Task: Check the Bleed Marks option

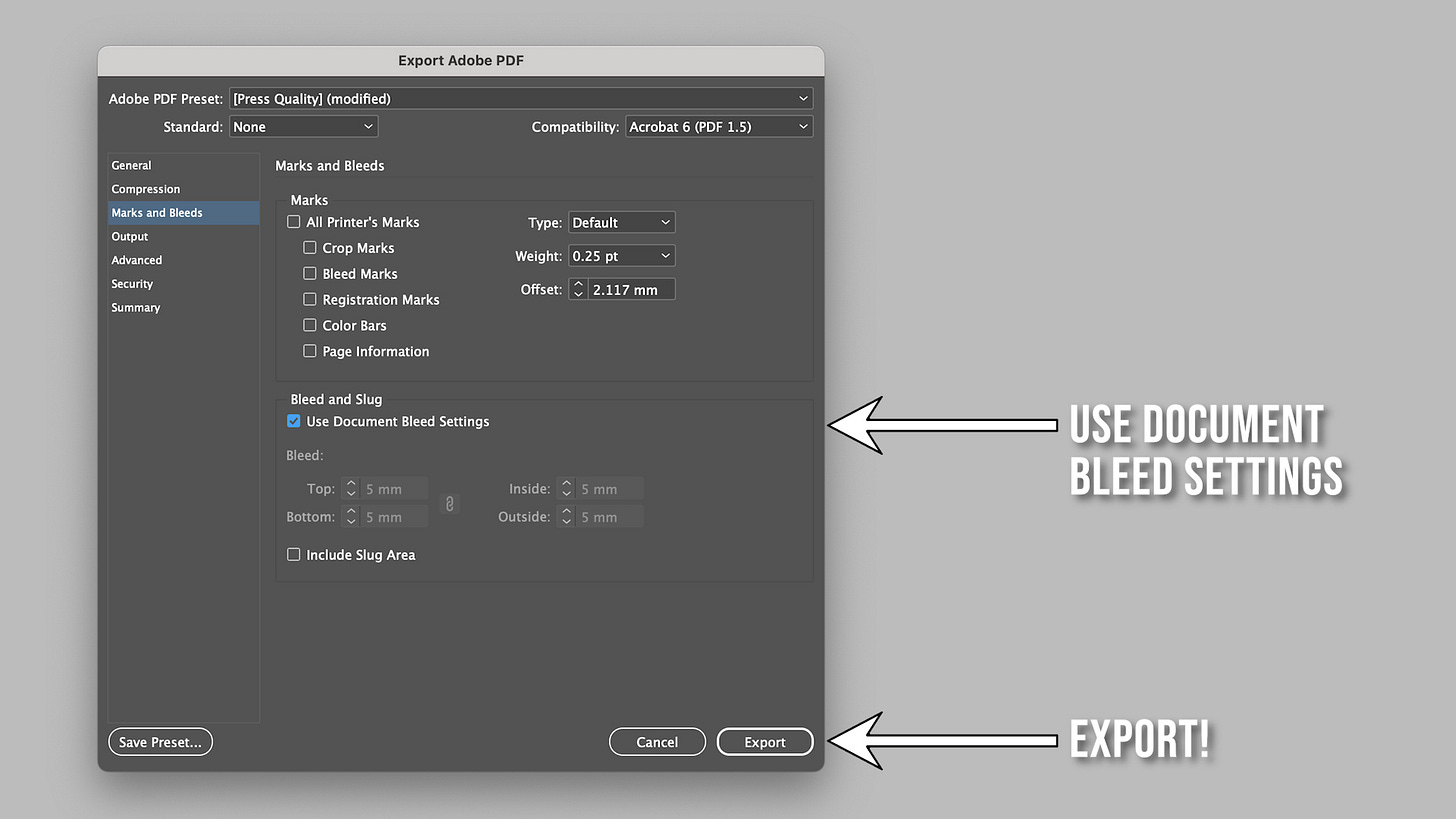Action: (x=310, y=273)
